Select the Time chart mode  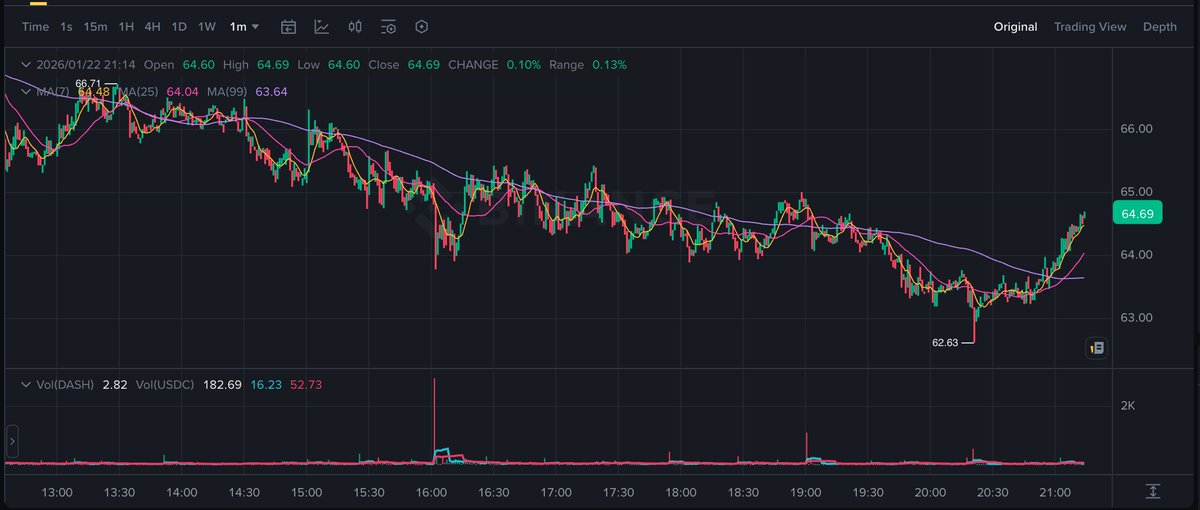click(x=35, y=27)
